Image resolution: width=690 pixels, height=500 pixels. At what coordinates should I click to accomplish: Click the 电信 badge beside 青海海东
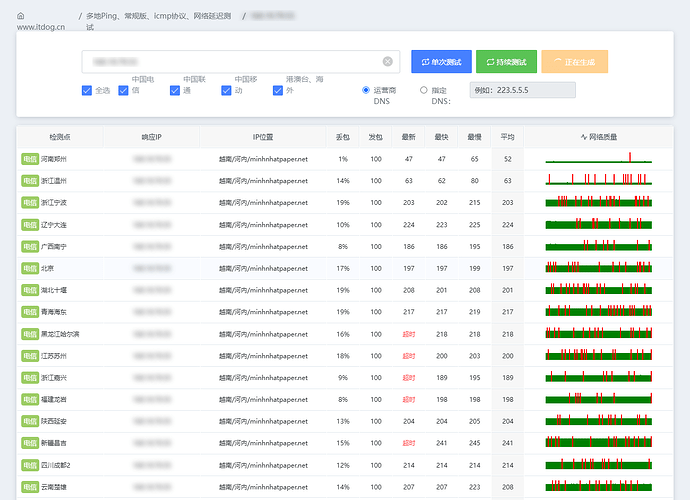coord(30,312)
